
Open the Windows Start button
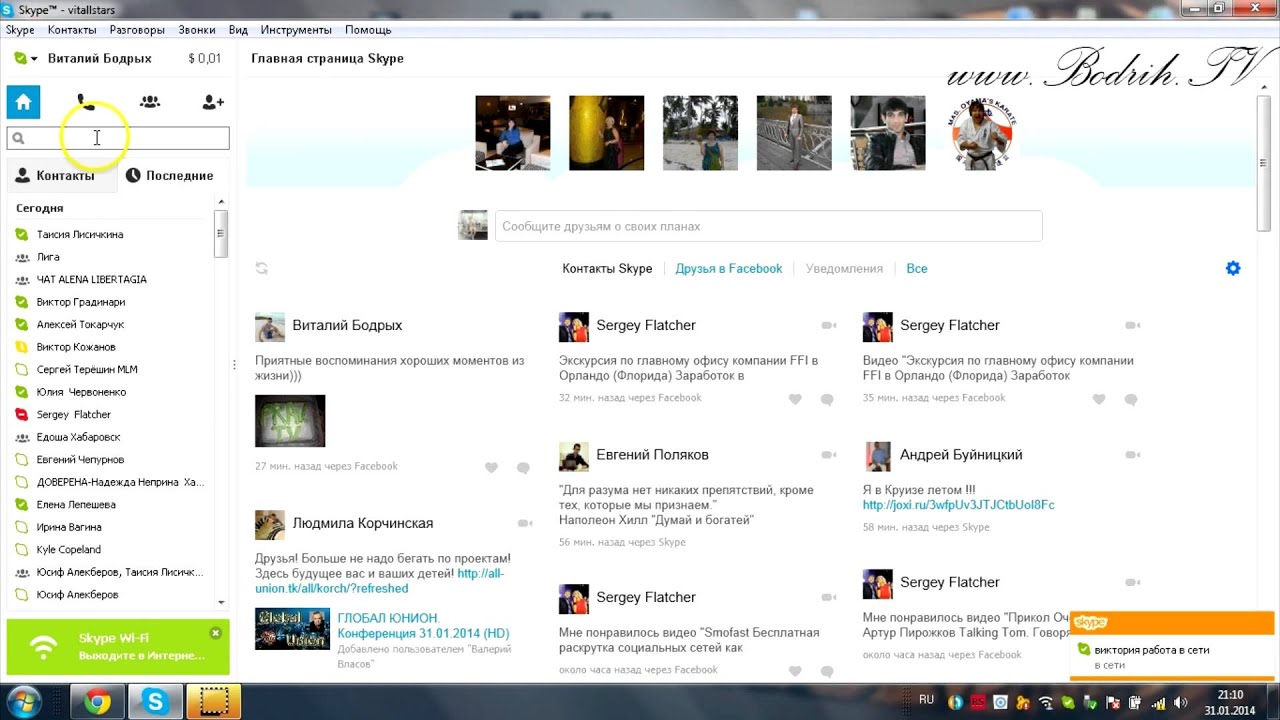pyautogui.click(x=23, y=702)
